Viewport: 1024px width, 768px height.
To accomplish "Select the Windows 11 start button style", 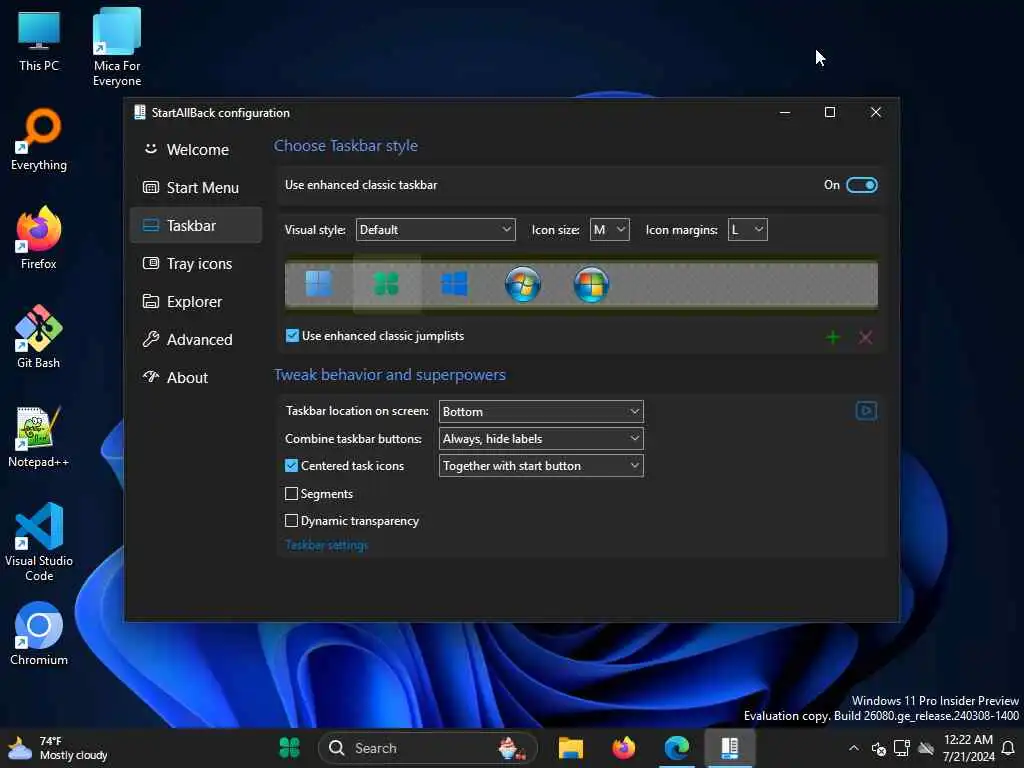I will (319, 284).
